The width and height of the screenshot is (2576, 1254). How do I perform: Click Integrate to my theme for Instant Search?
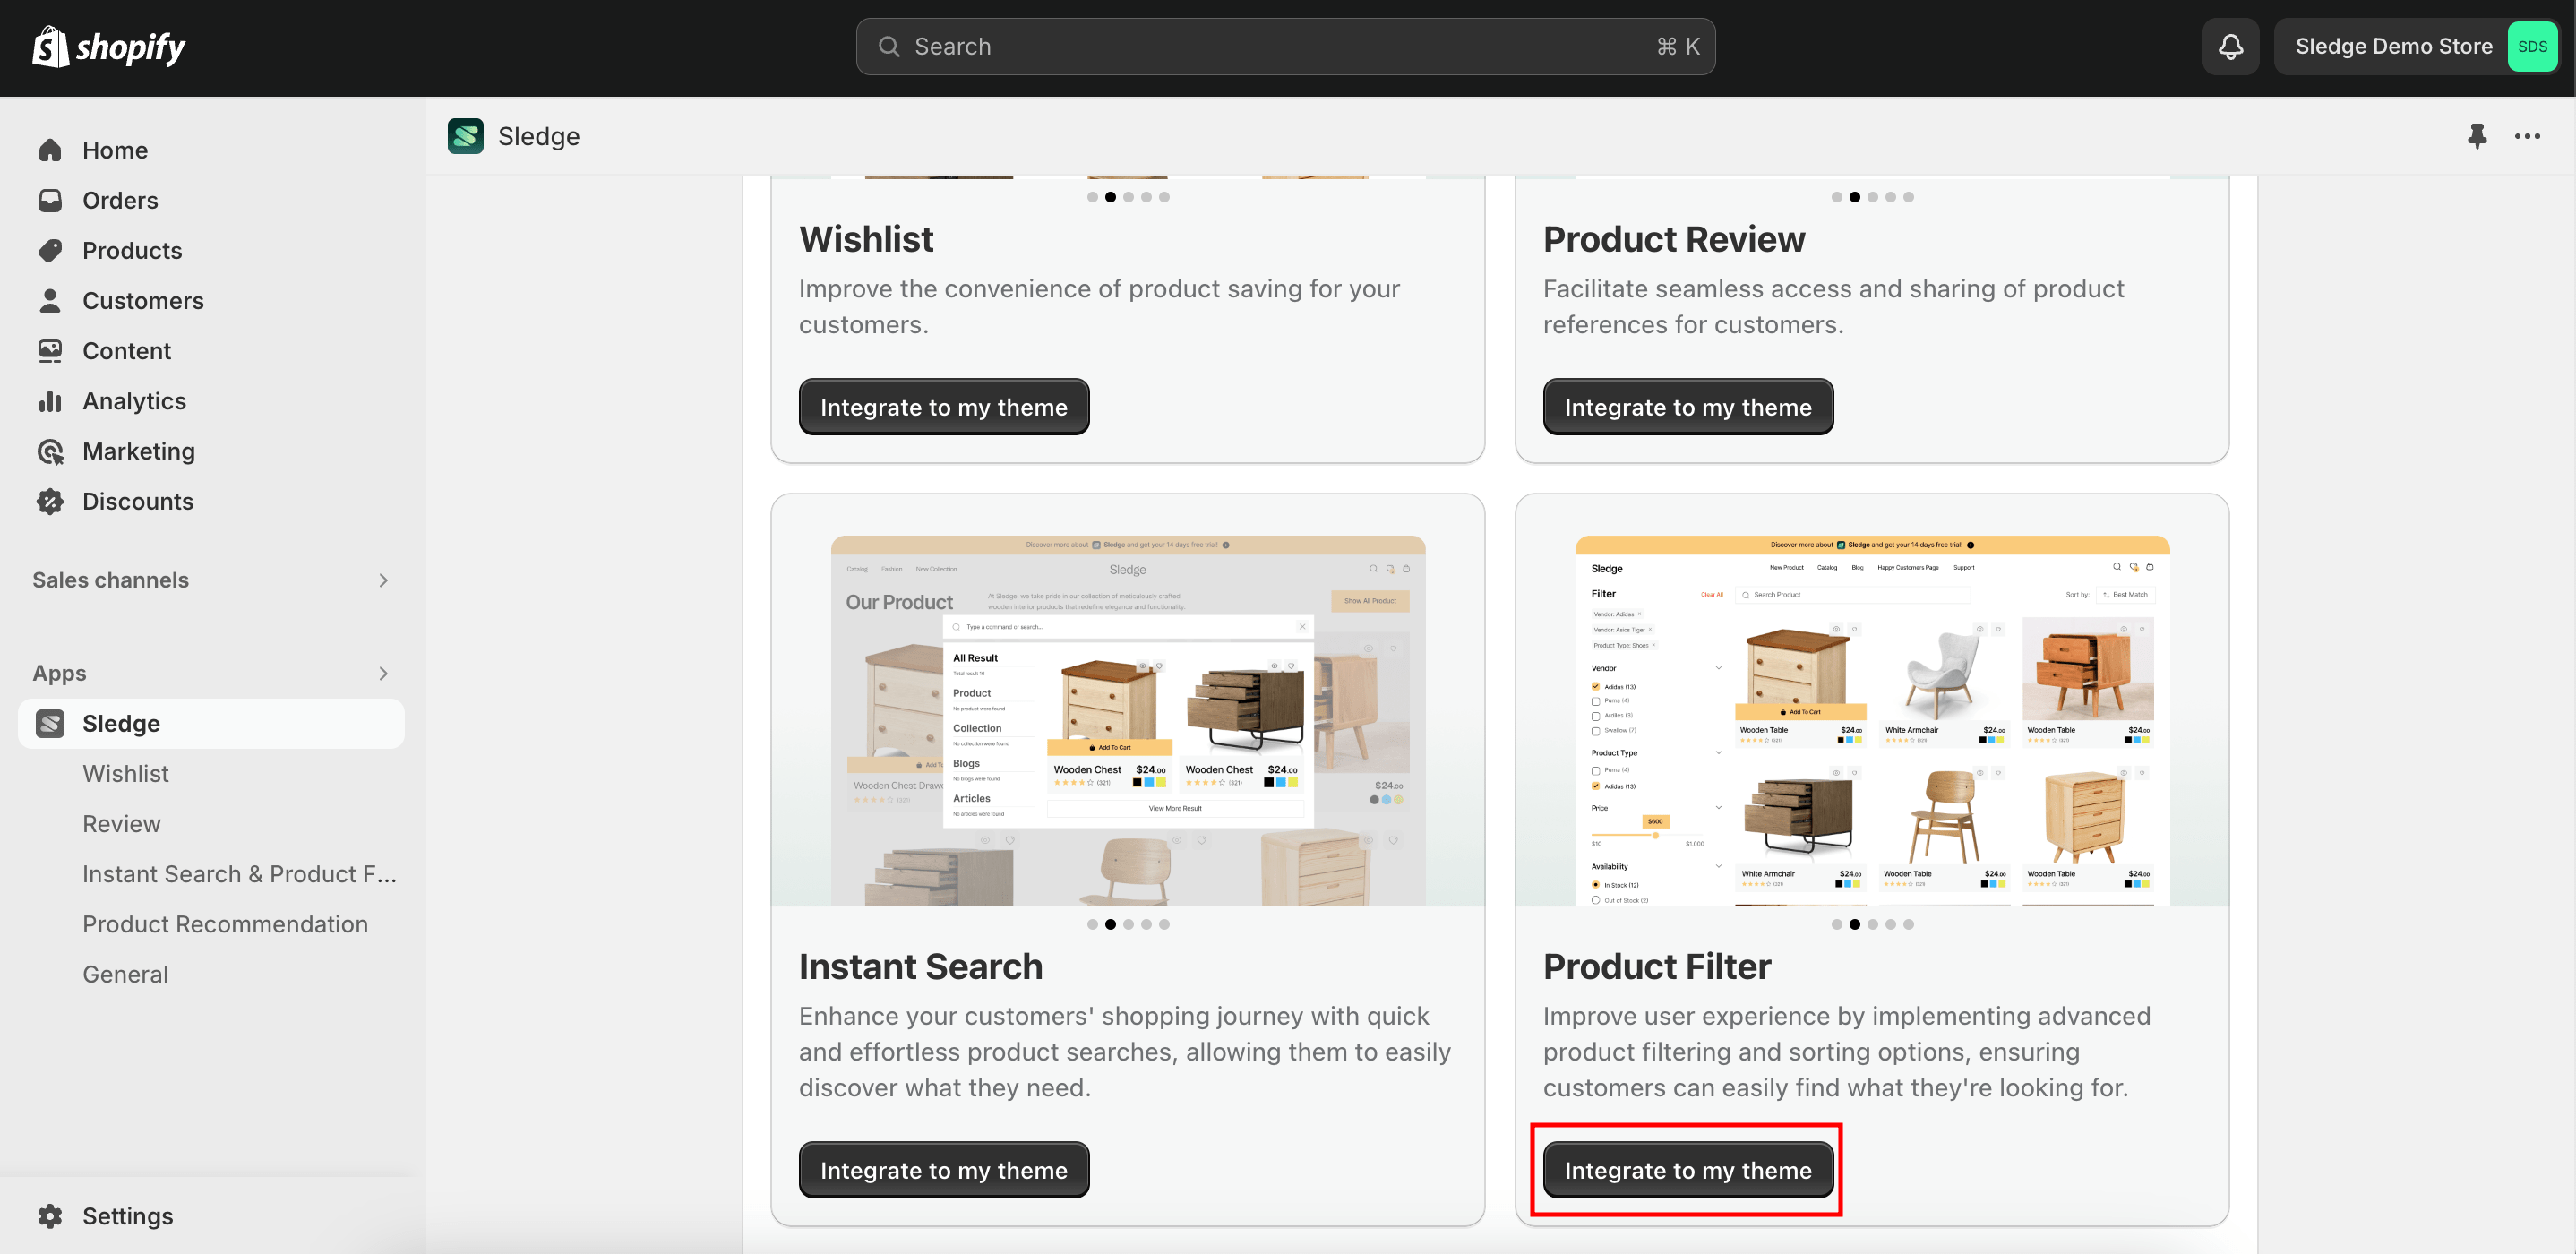(945, 1170)
